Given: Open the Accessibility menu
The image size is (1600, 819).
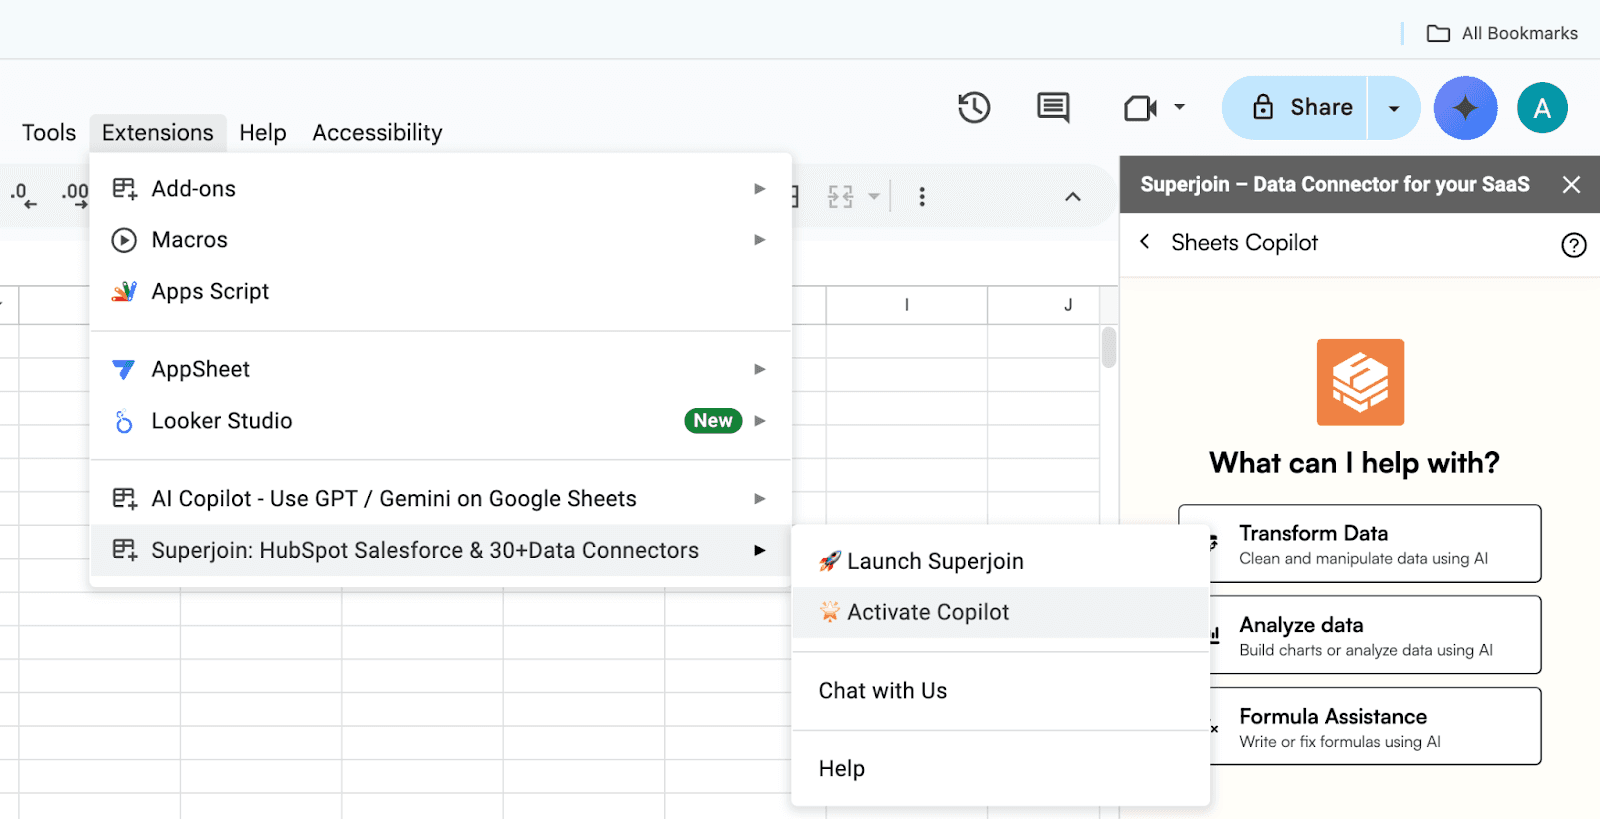Looking at the screenshot, I should pos(377,133).
